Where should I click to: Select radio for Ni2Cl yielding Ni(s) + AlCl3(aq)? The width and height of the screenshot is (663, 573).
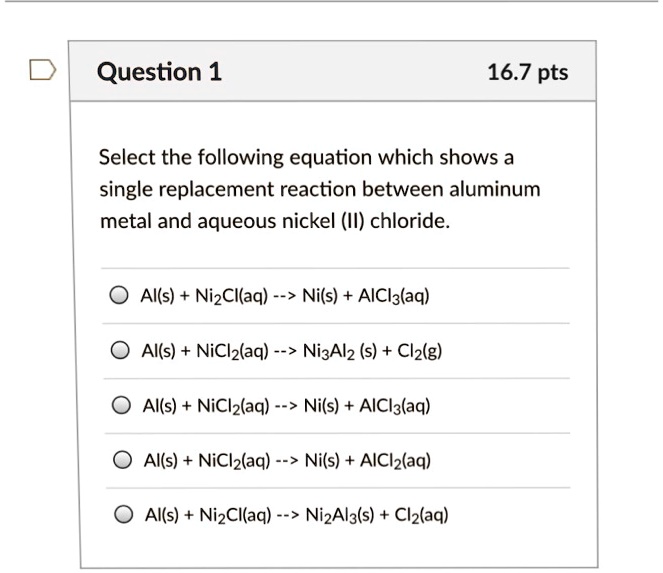(x=120, y=296)
